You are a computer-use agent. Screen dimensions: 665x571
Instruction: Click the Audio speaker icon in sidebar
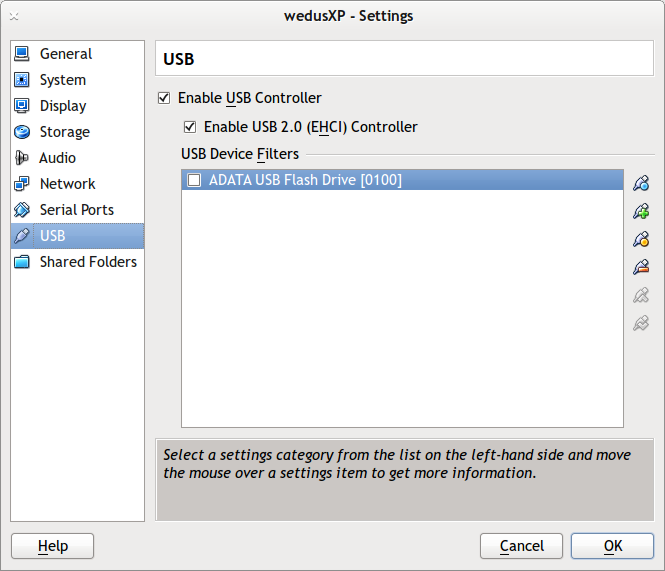[22, 158]
